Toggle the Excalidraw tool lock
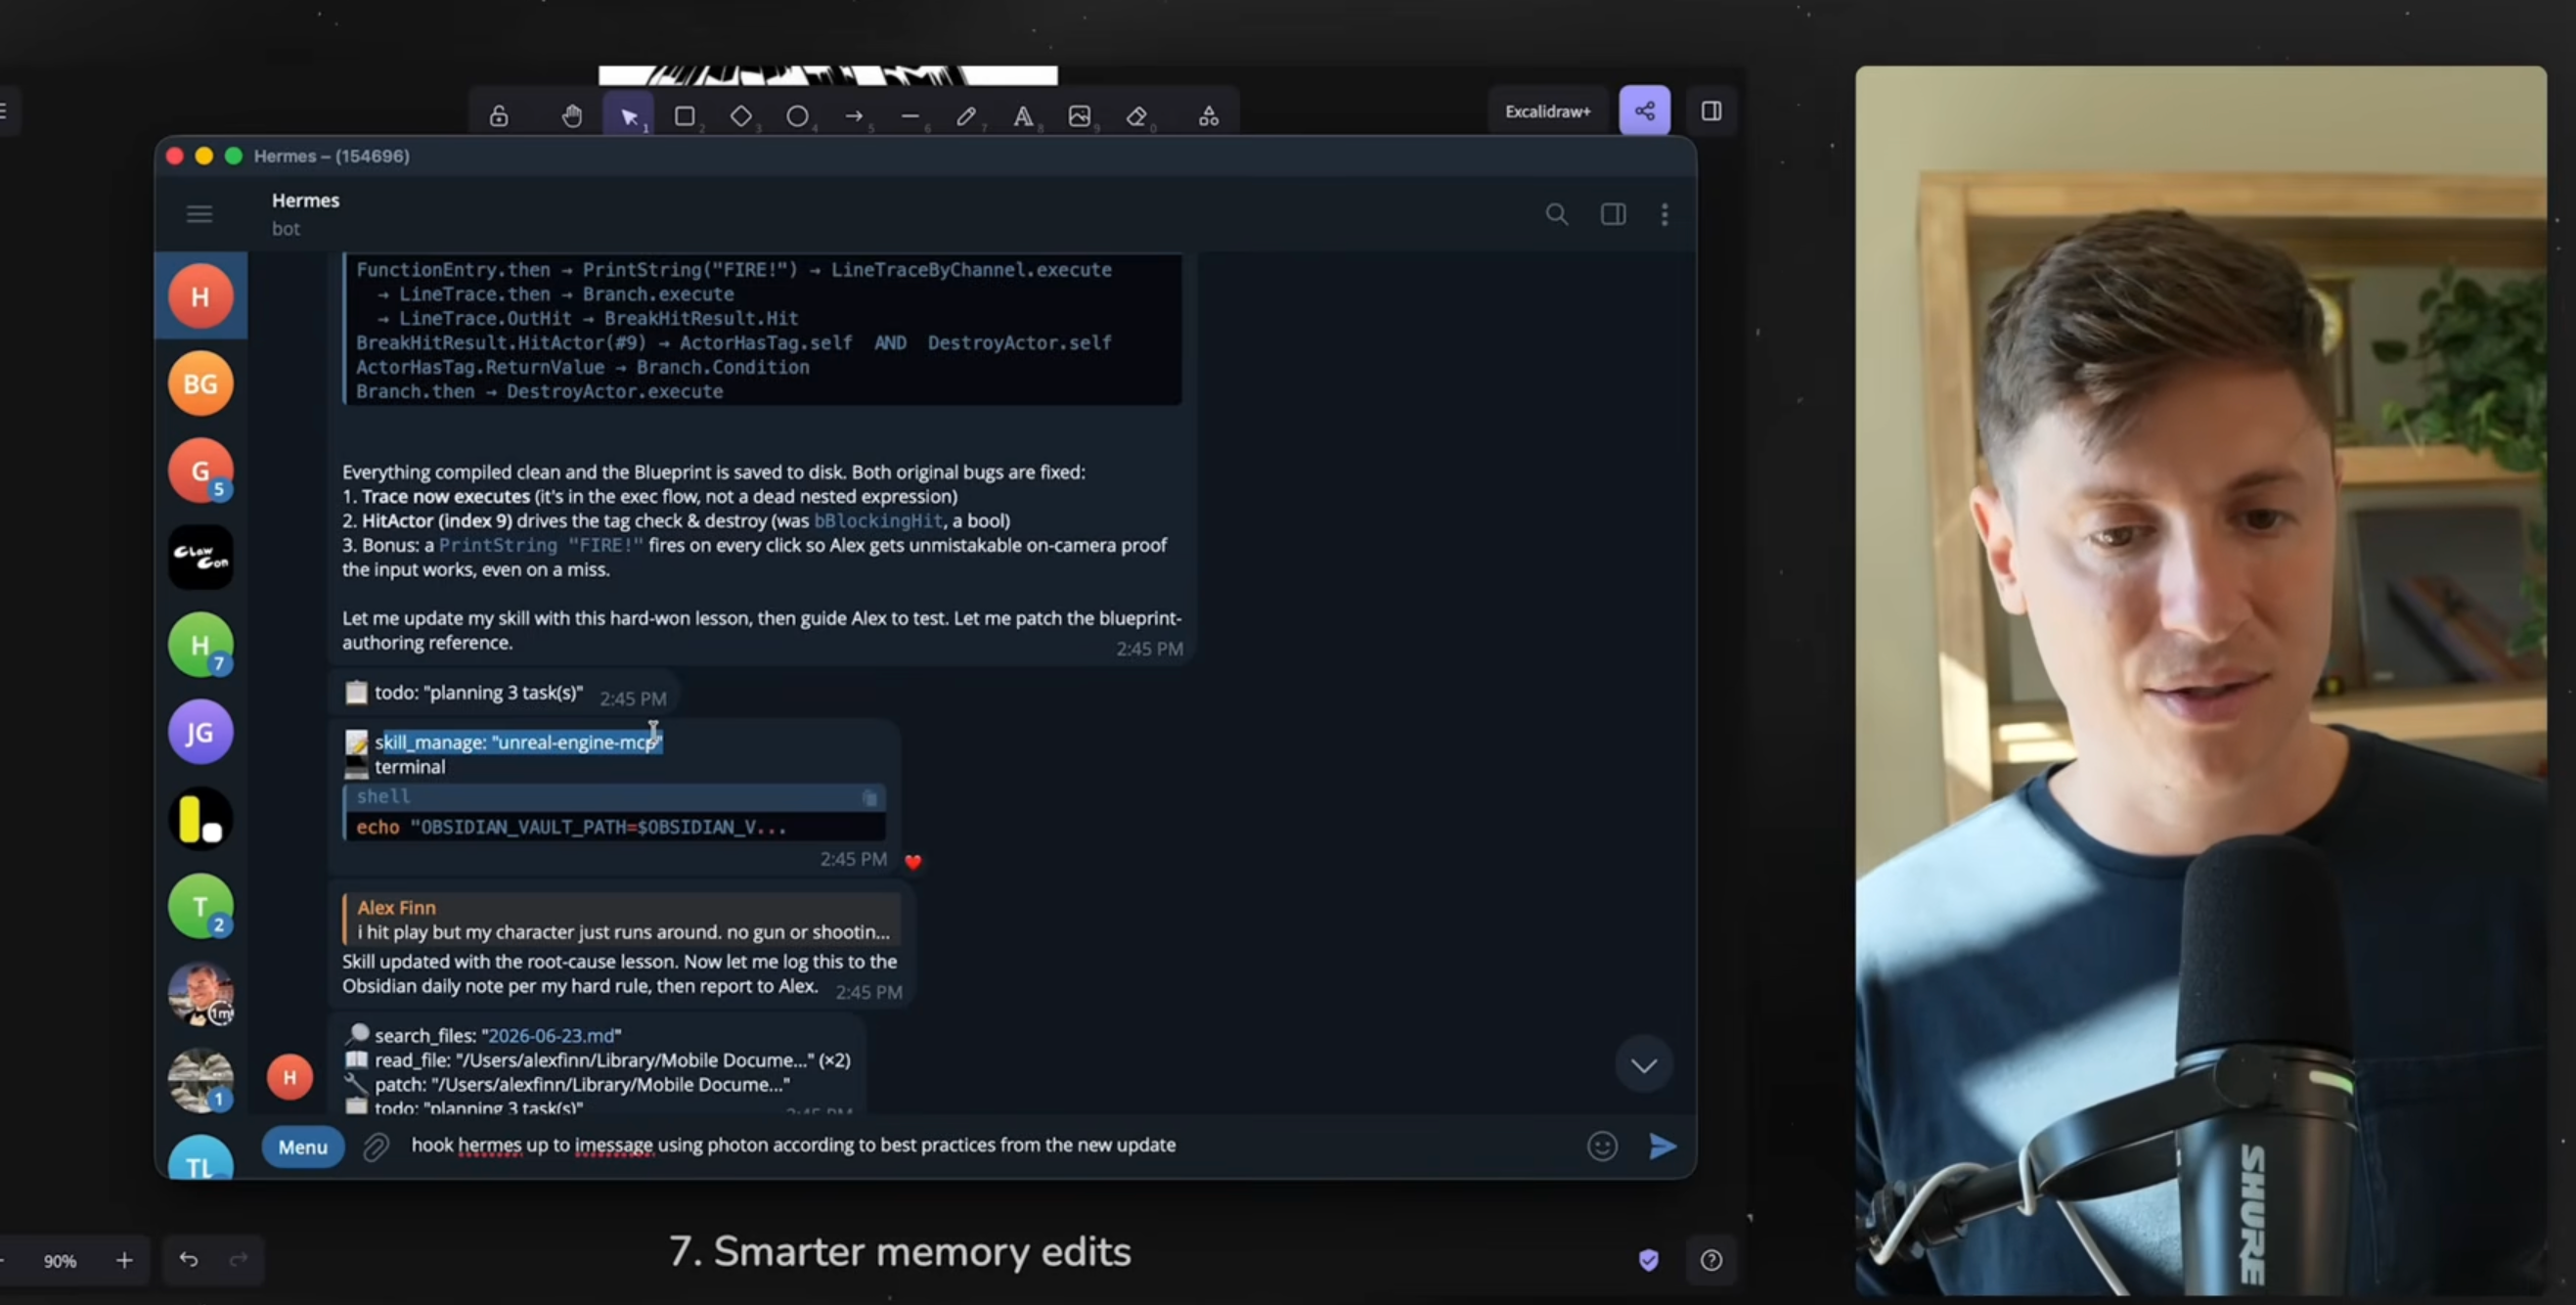The height and width of the screenshot is (1305, 2576). click(499, 117)
